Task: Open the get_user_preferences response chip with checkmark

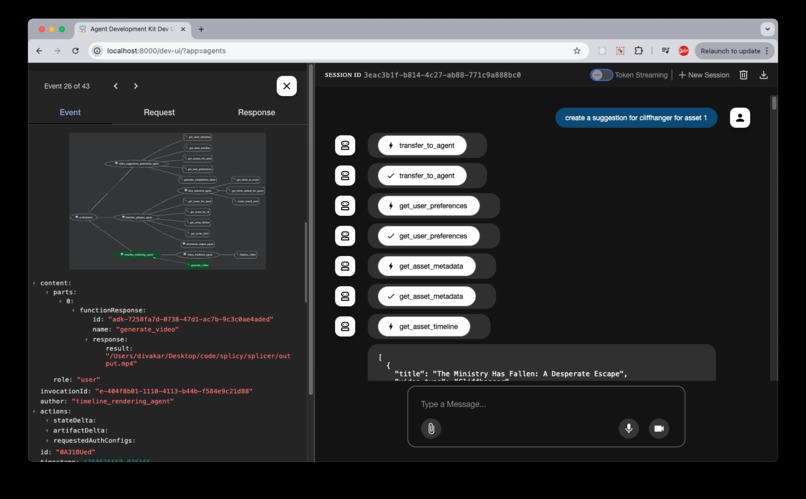Action: point(429,236)
